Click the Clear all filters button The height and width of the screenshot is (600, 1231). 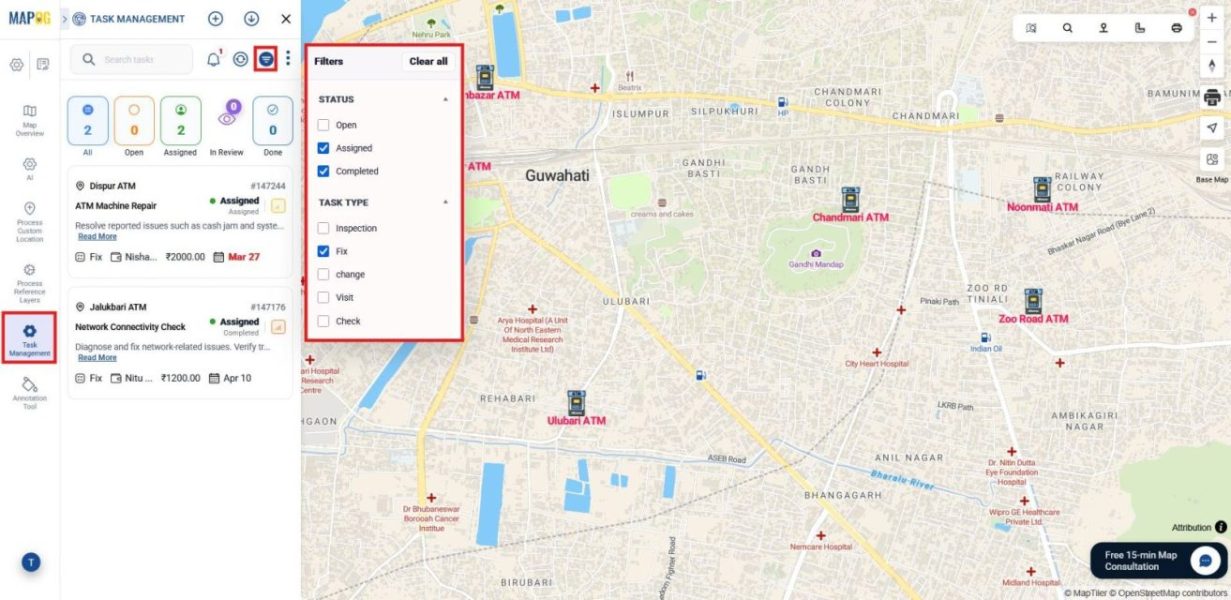pos(428,61)
